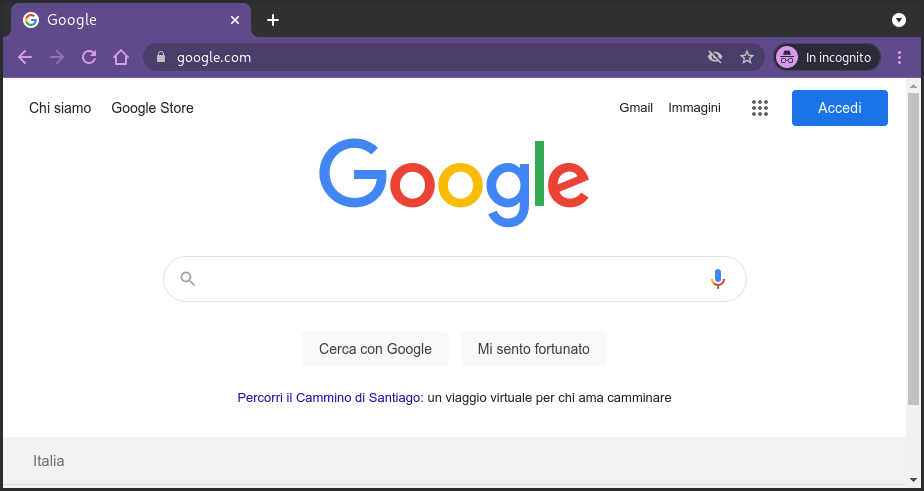Image resolution: width=924 pixels, height=491 pixels.
Task: Click the vertical scrollbar thumb
Action: pyautogui.click(x=913, y=249)
